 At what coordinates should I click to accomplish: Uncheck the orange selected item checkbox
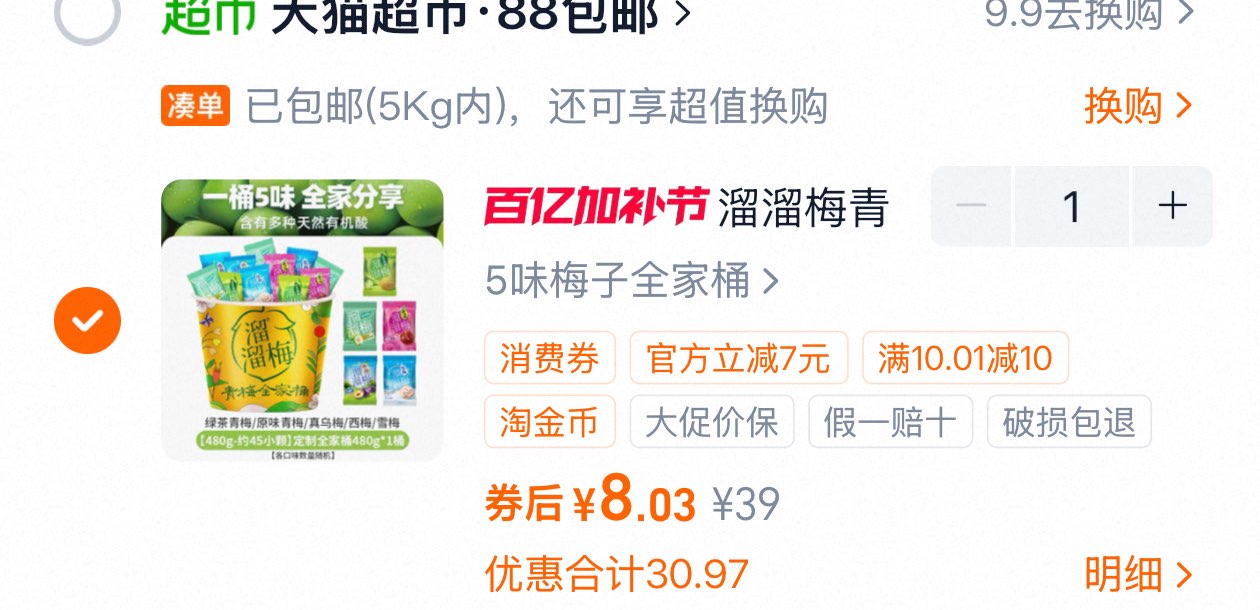[x=87, y=320]
